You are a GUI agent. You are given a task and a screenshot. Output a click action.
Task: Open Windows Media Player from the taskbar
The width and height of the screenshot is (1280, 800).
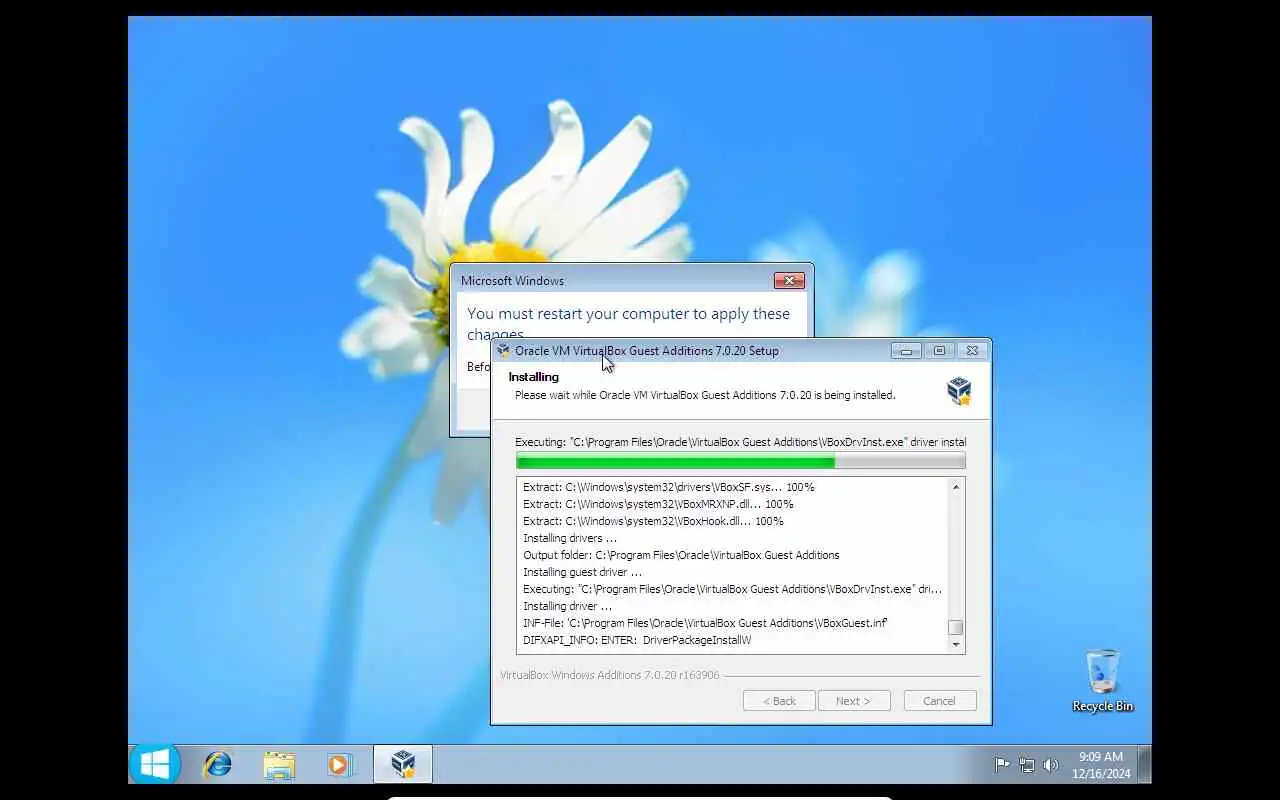tap(340, 765)
